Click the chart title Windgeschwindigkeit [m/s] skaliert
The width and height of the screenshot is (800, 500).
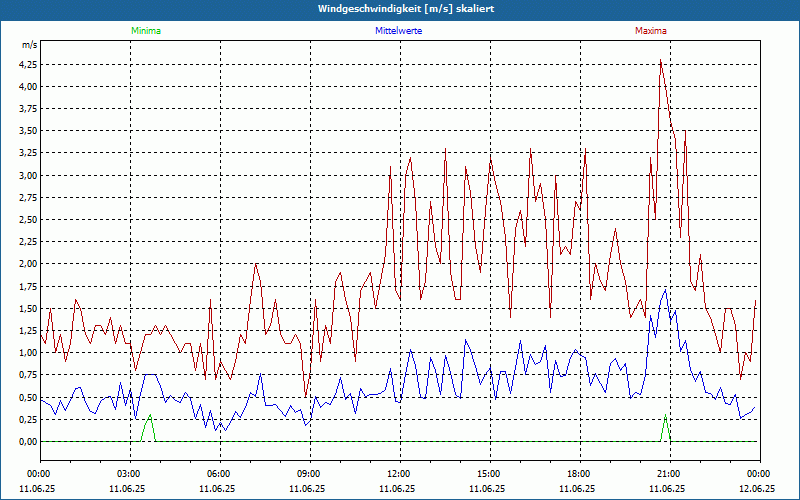(406, 9)
